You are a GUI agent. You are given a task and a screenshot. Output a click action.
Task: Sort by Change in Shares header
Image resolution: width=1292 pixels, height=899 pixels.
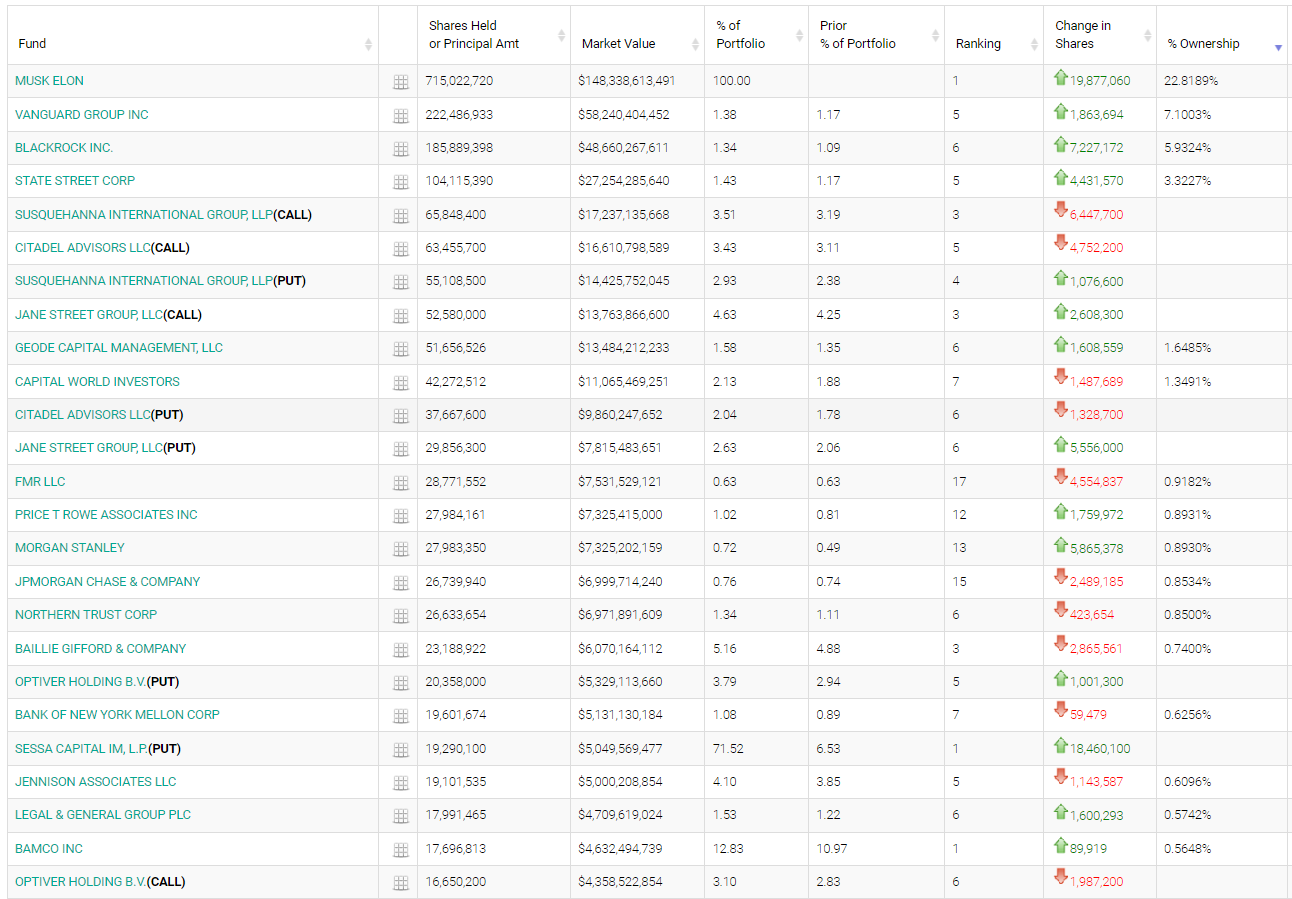pyautogui.click(x=1100, y=35)
